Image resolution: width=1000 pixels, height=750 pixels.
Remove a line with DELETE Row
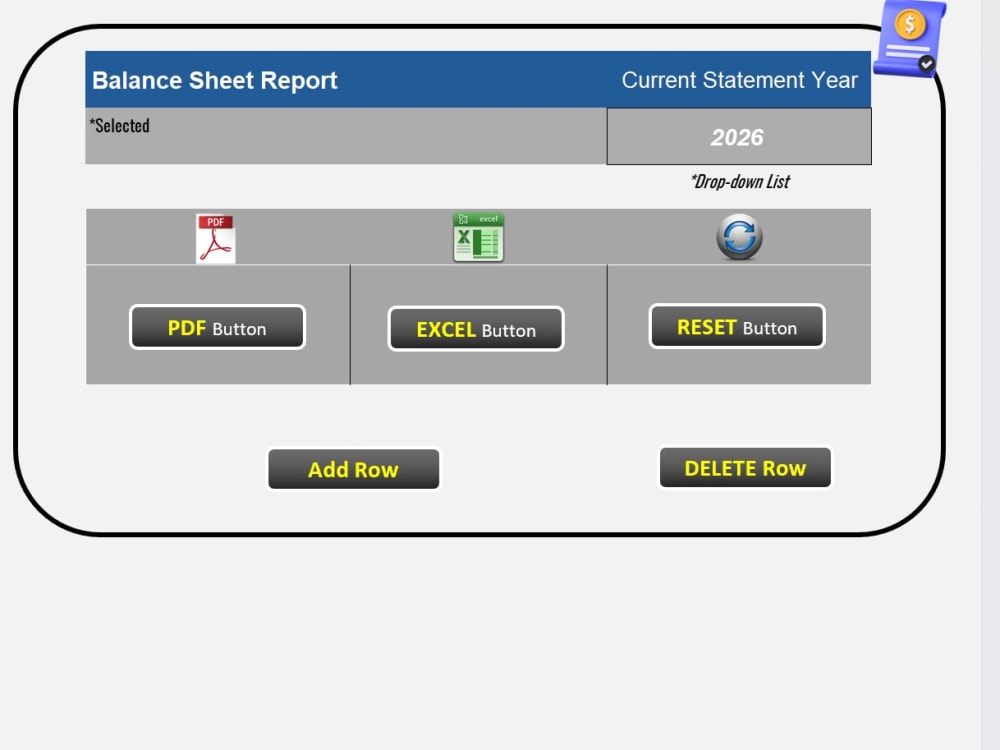click(745, 467)
